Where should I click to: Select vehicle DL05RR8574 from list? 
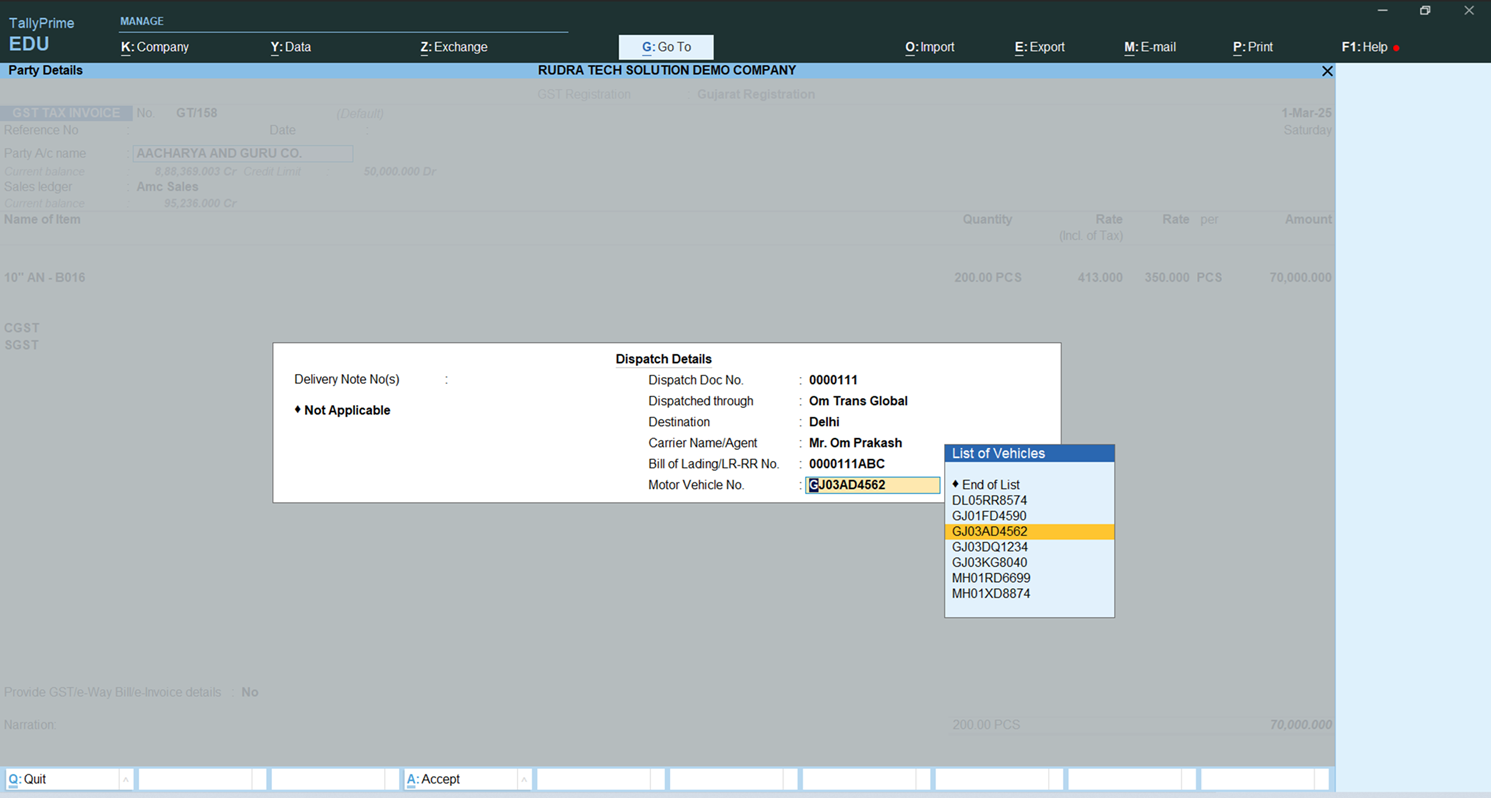(x=989, y=500)
